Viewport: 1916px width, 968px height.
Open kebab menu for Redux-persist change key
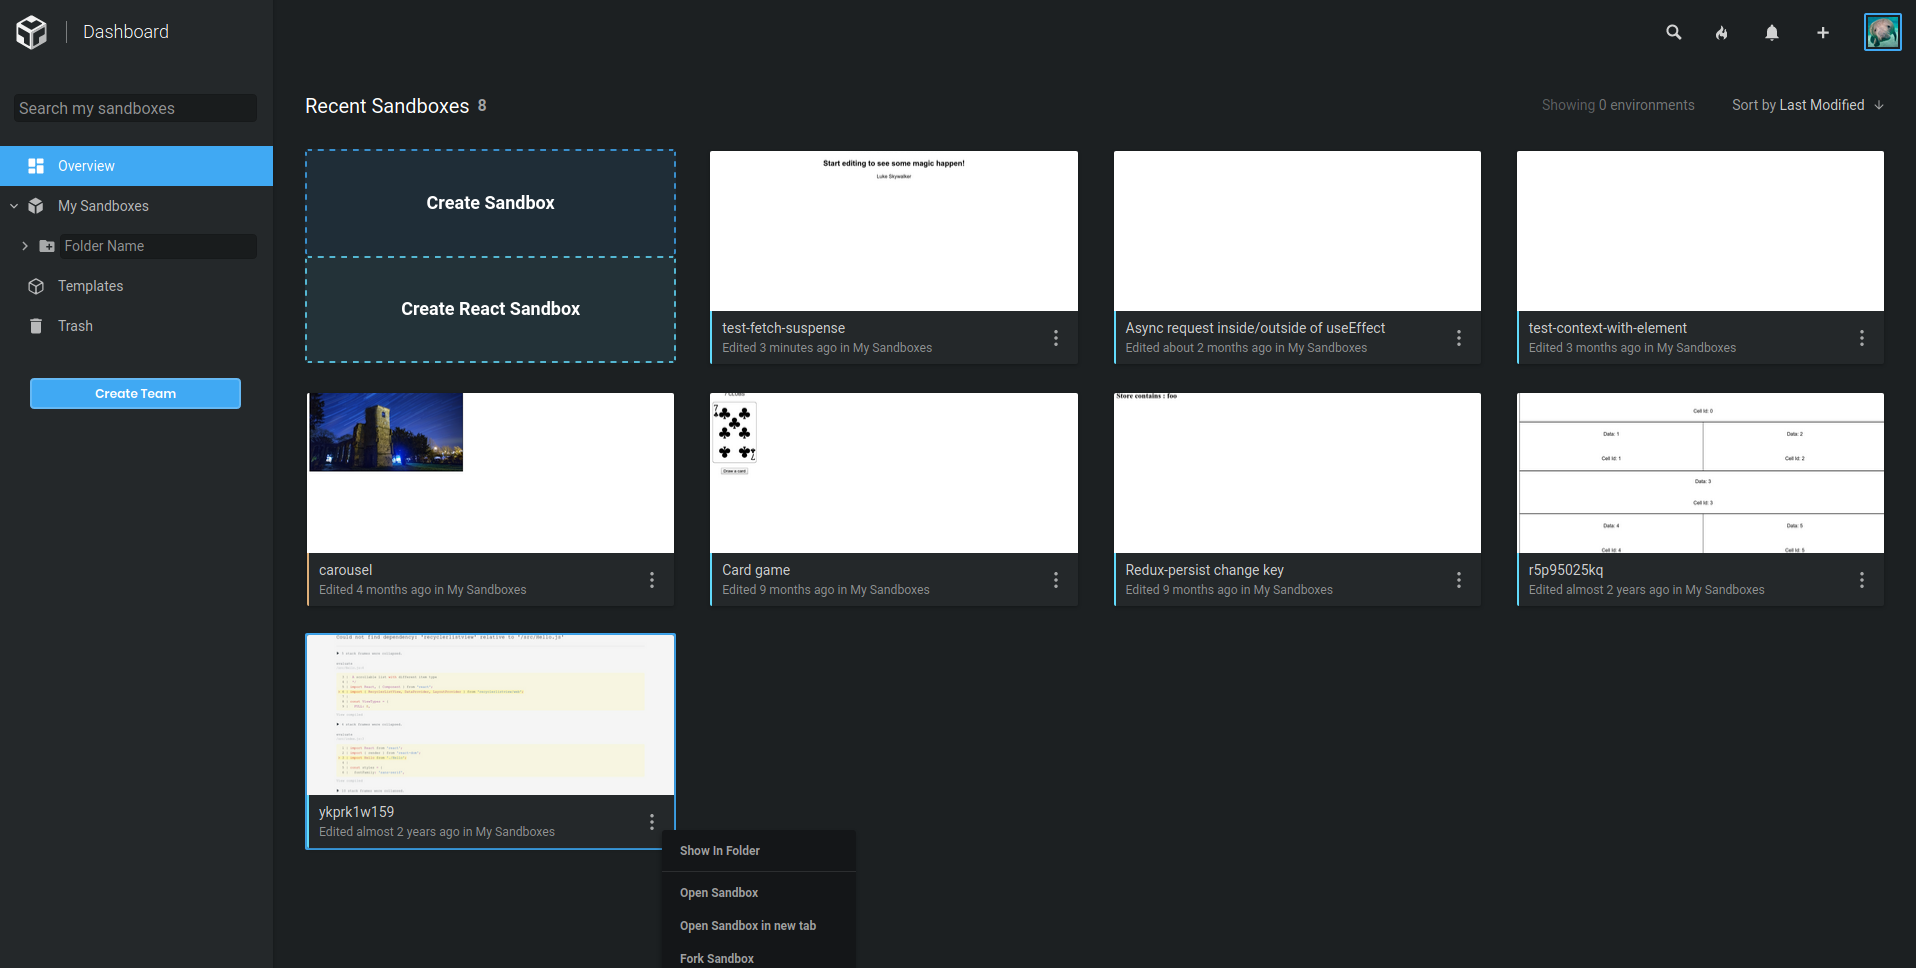pos(1458,580)
